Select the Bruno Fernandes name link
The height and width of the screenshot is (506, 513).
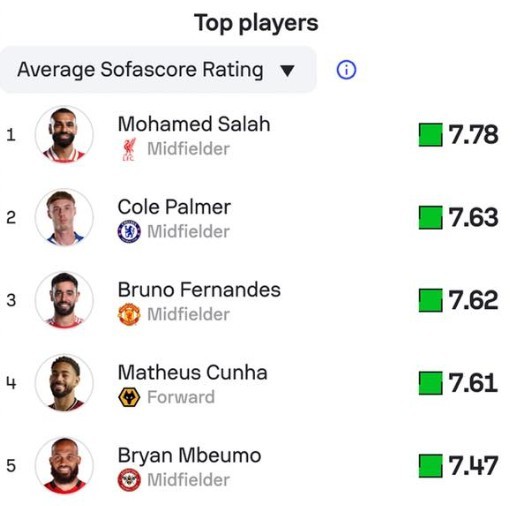(x=199, y=290)
